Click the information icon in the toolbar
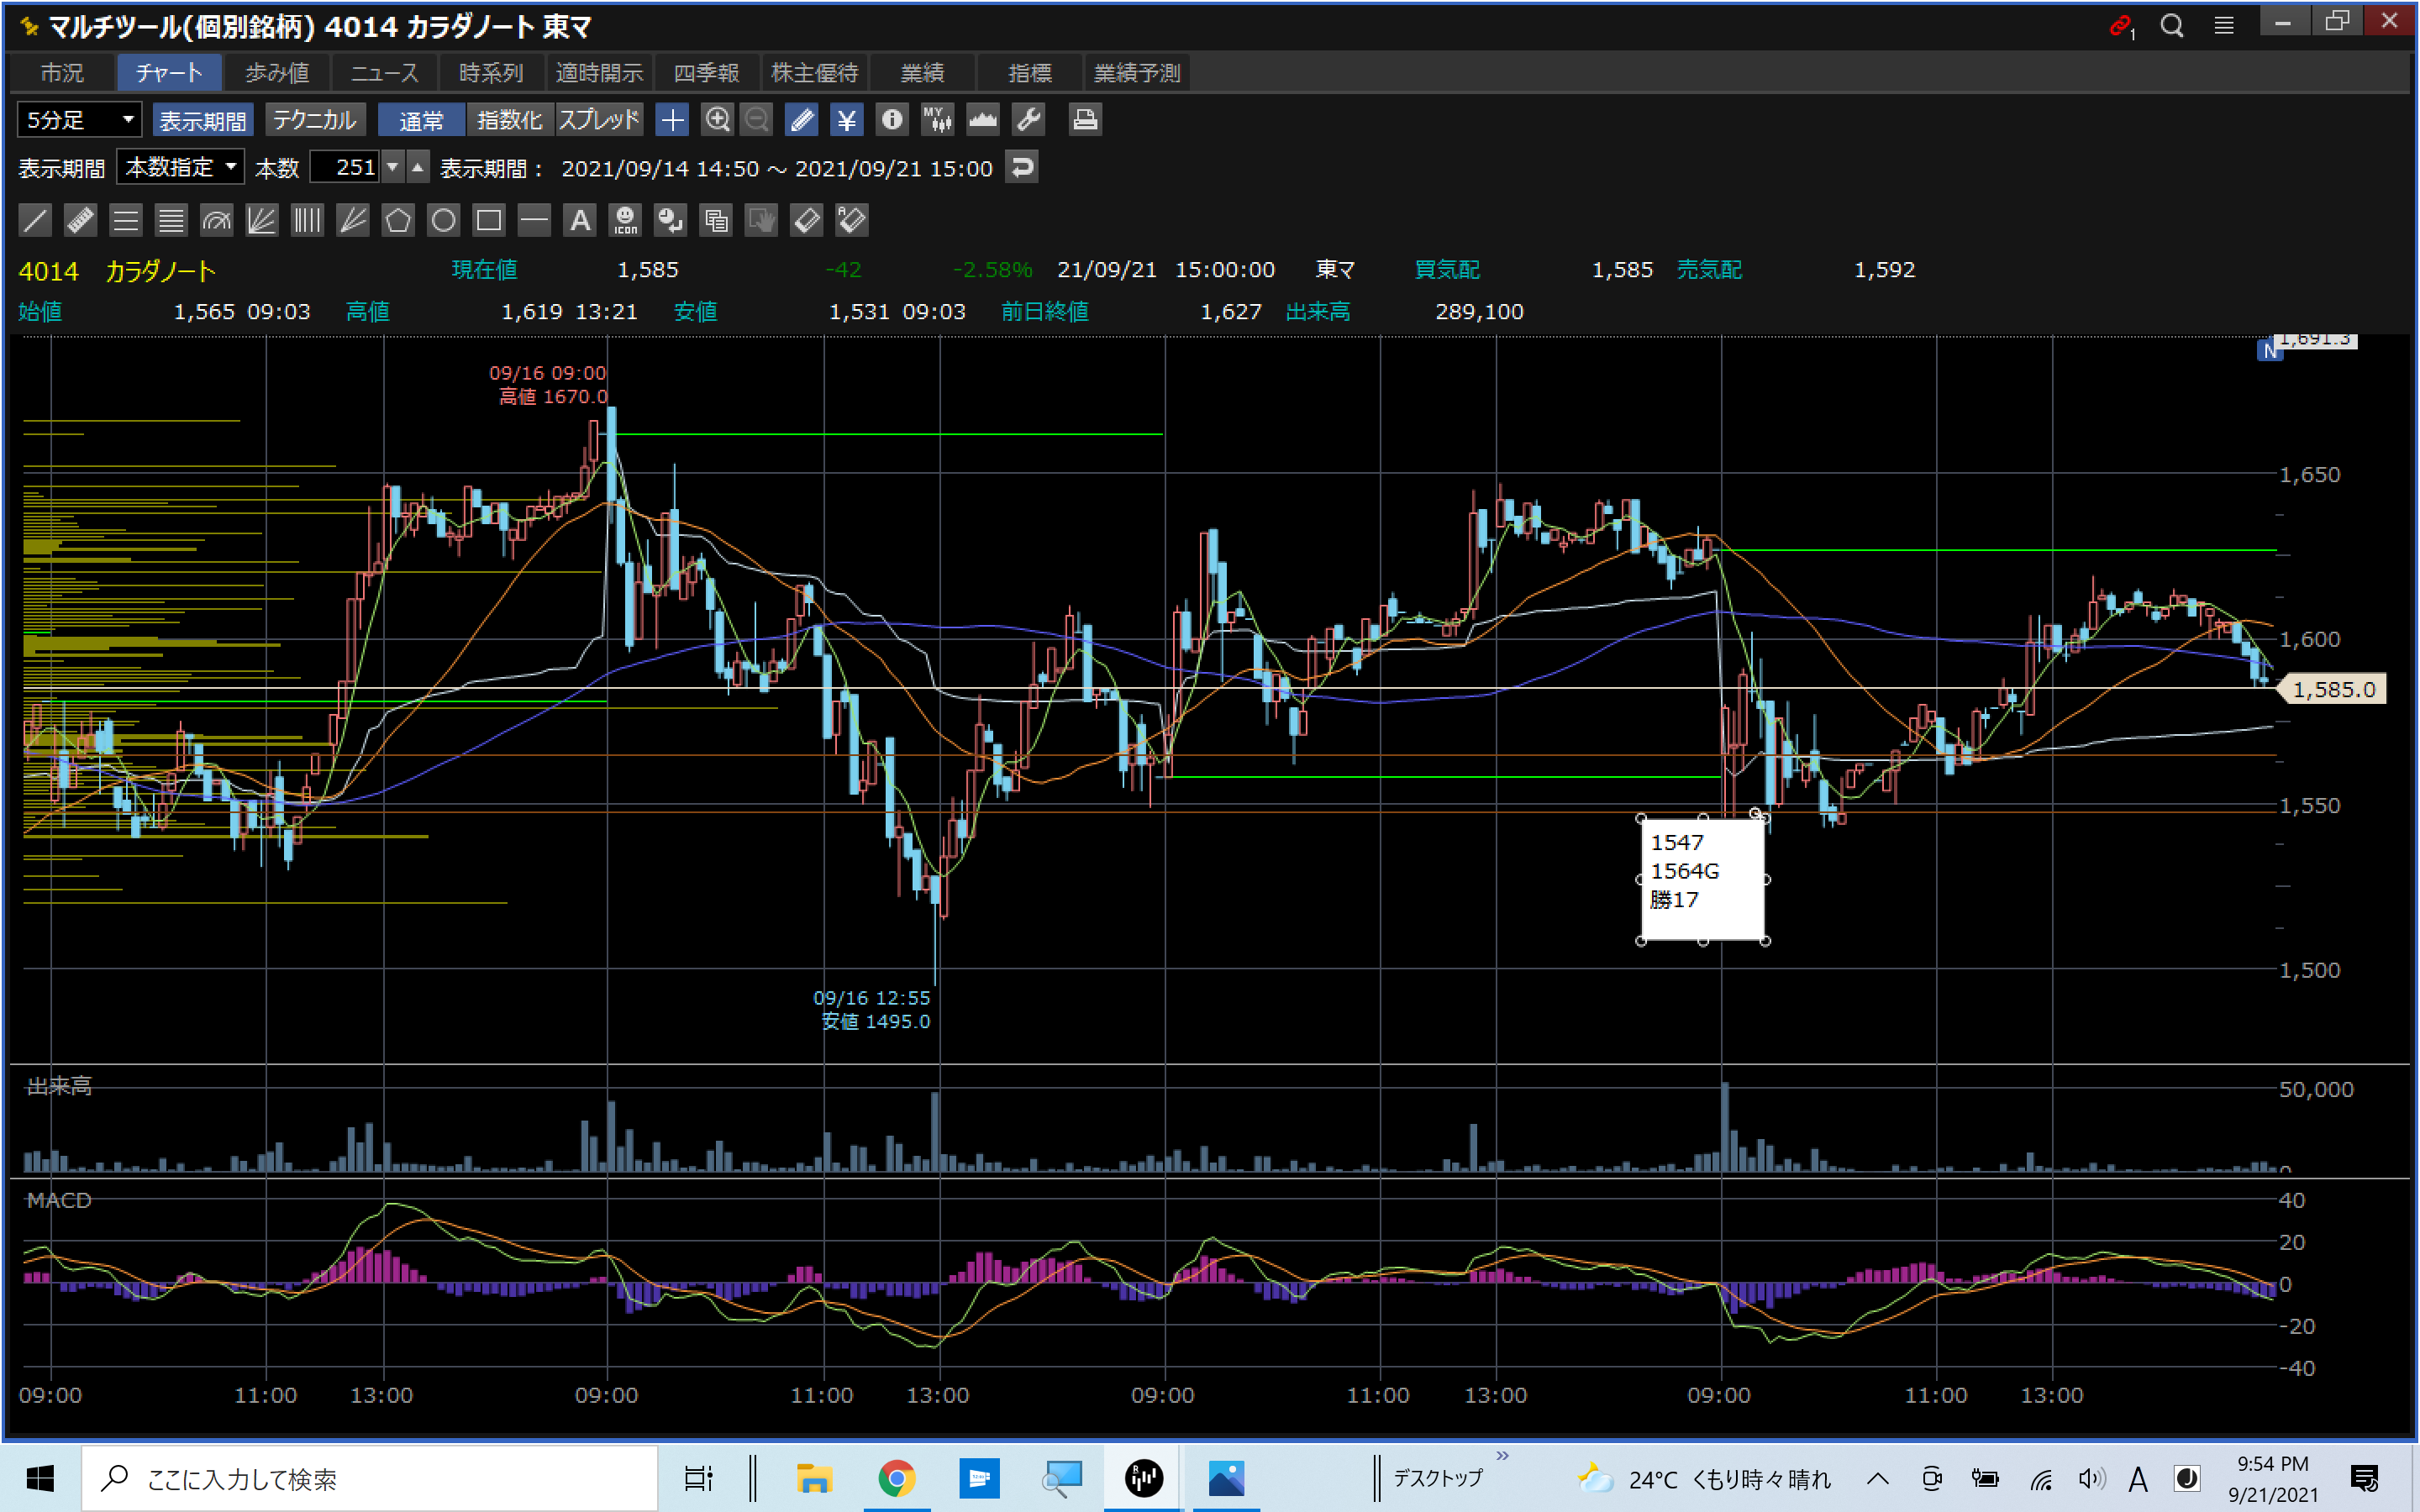Viewport: 2420px width, 1512px height. [x=891, y=120]
